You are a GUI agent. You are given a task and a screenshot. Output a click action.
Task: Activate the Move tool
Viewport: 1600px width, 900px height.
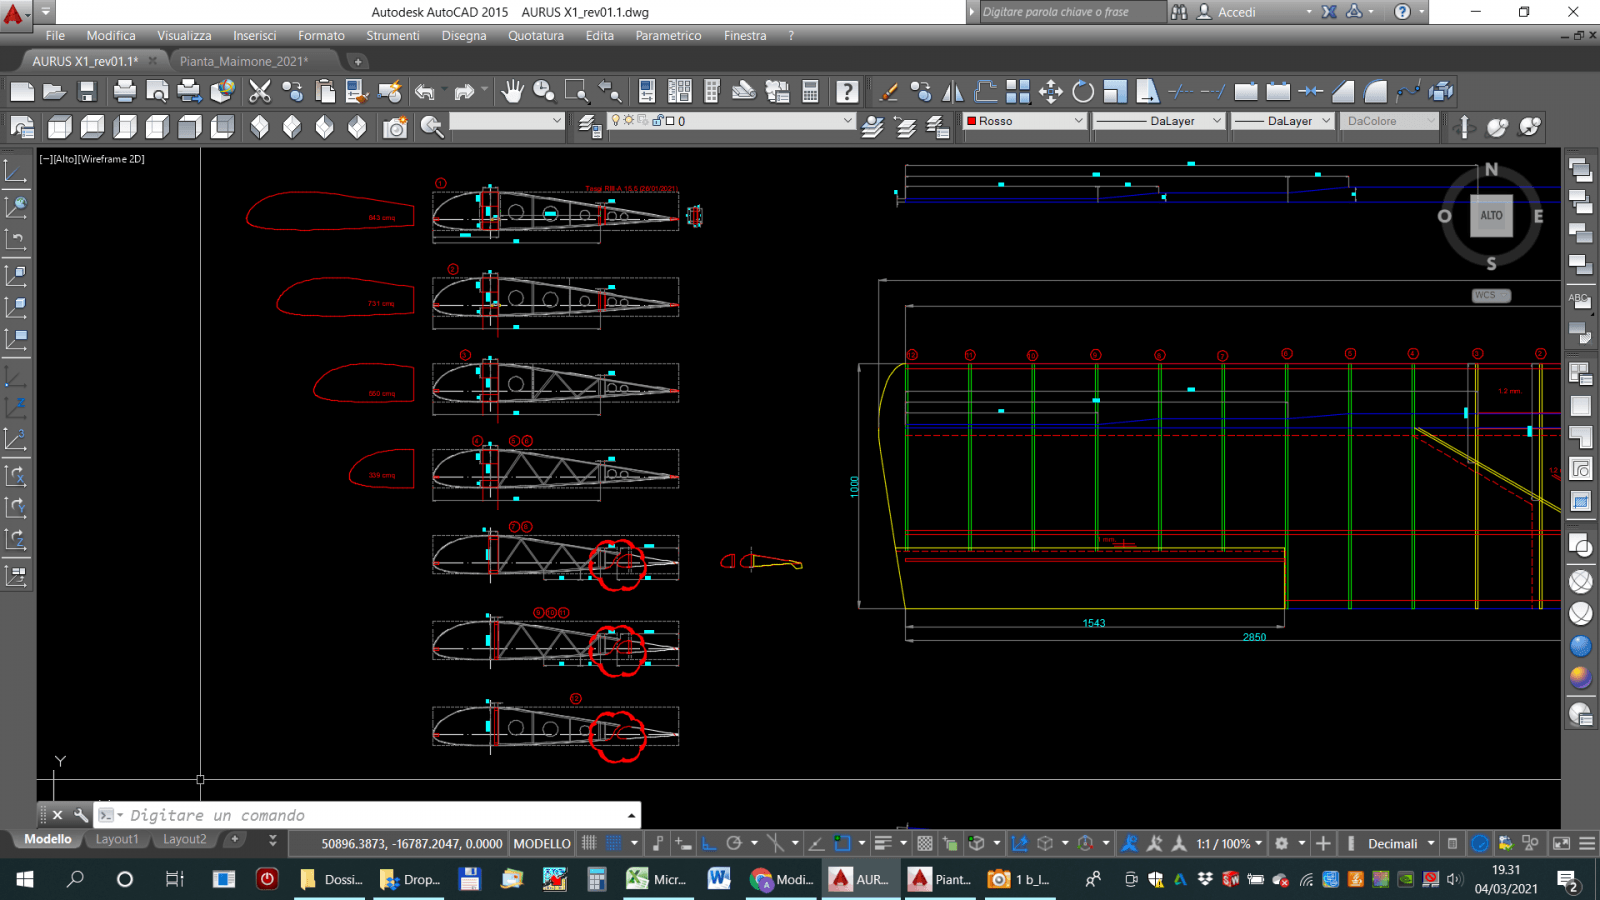point(1050,92)
